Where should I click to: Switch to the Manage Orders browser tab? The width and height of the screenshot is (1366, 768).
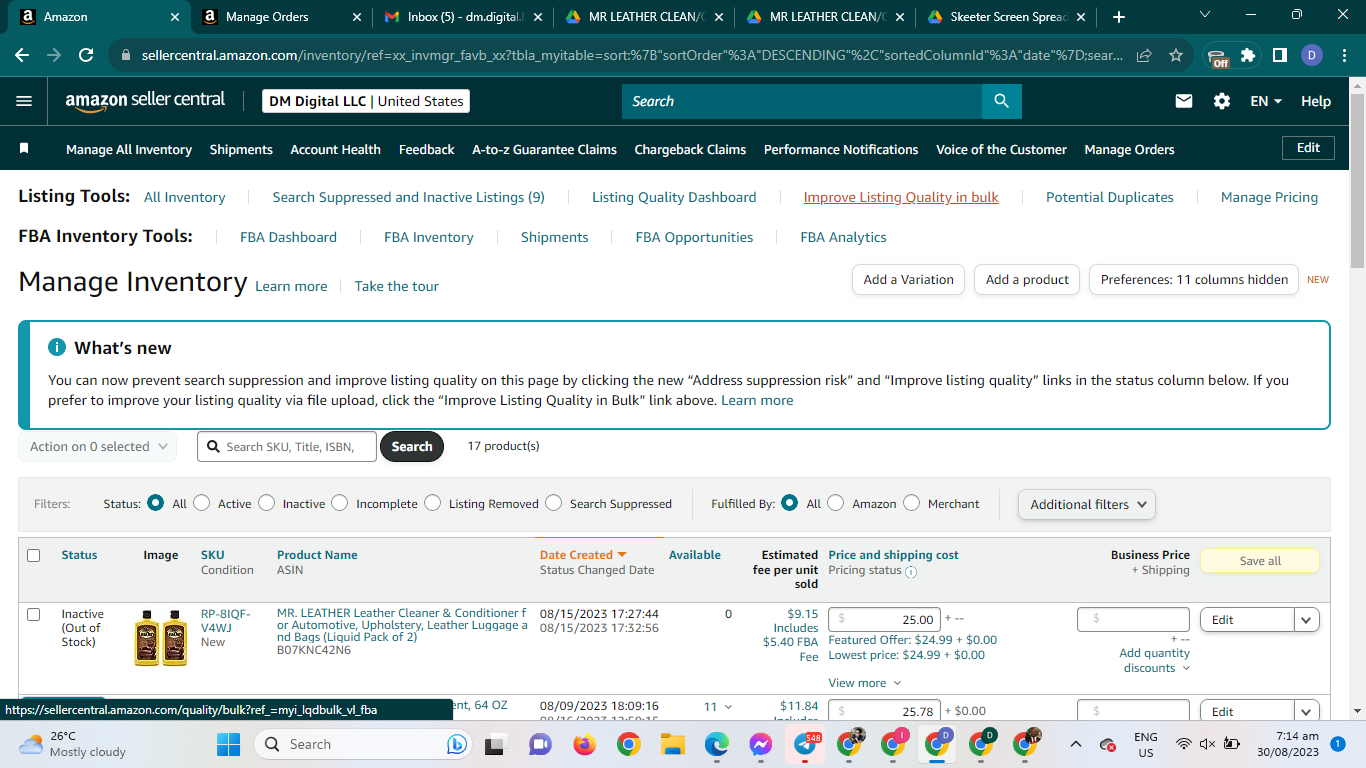click(x=282, y=17)
